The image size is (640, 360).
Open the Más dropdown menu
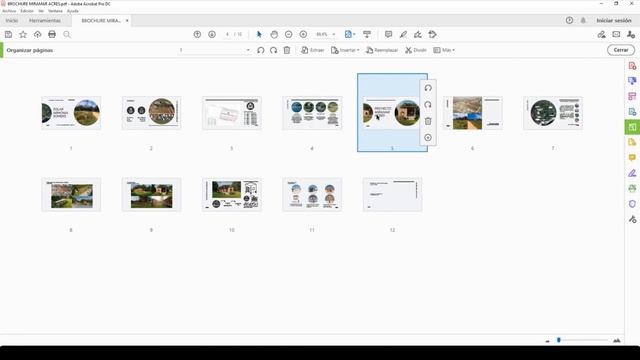[x=444, y=50]
